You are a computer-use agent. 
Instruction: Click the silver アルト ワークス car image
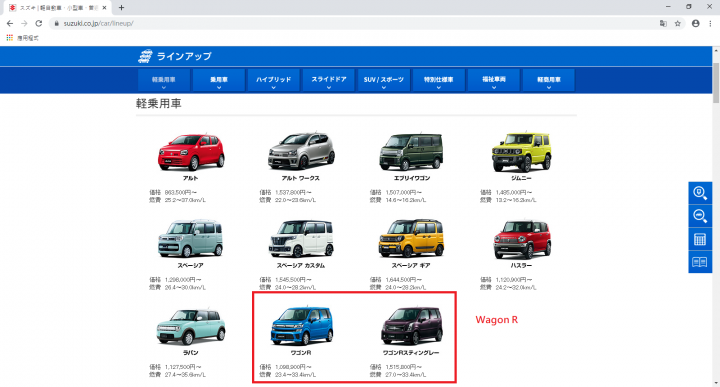click(301, 151)
